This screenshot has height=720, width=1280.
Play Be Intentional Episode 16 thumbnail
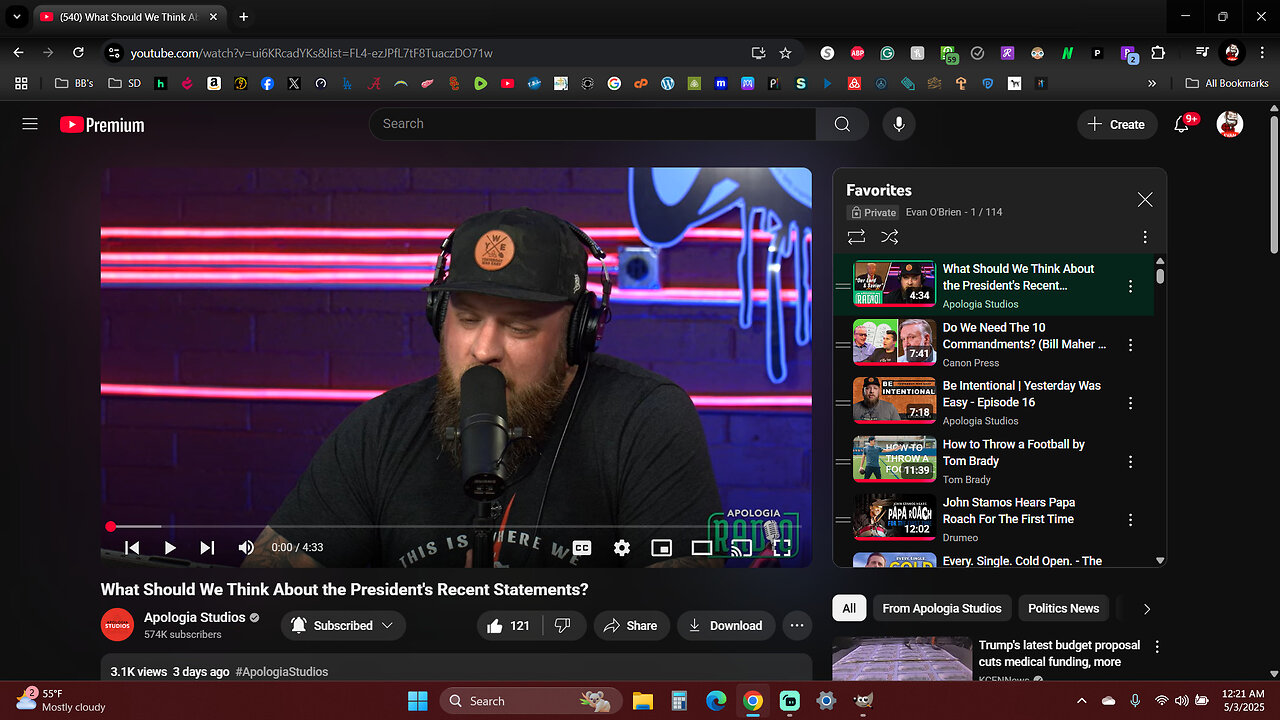(x=894, y=400)
